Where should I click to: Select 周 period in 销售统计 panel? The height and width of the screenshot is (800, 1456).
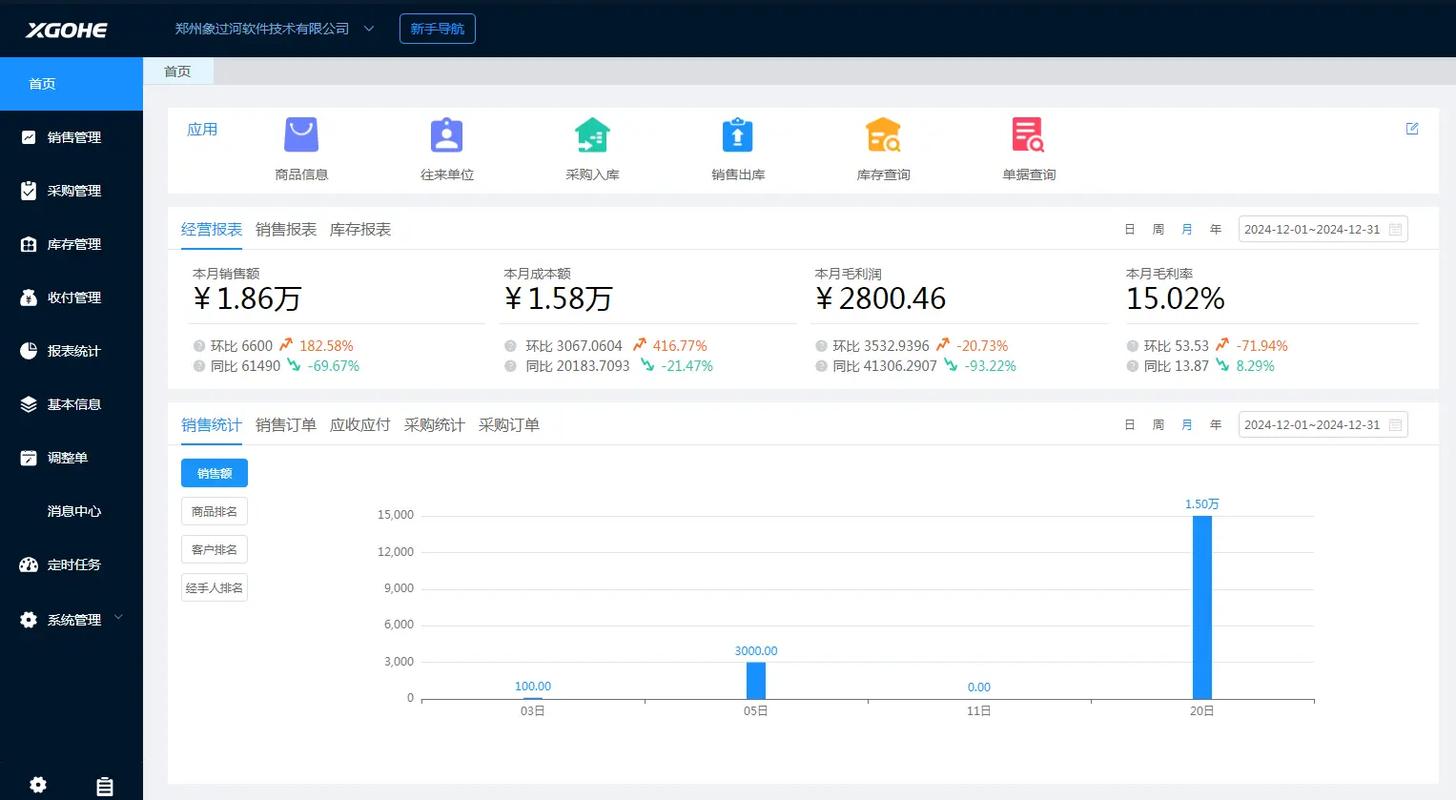[x=1158, y=425]
